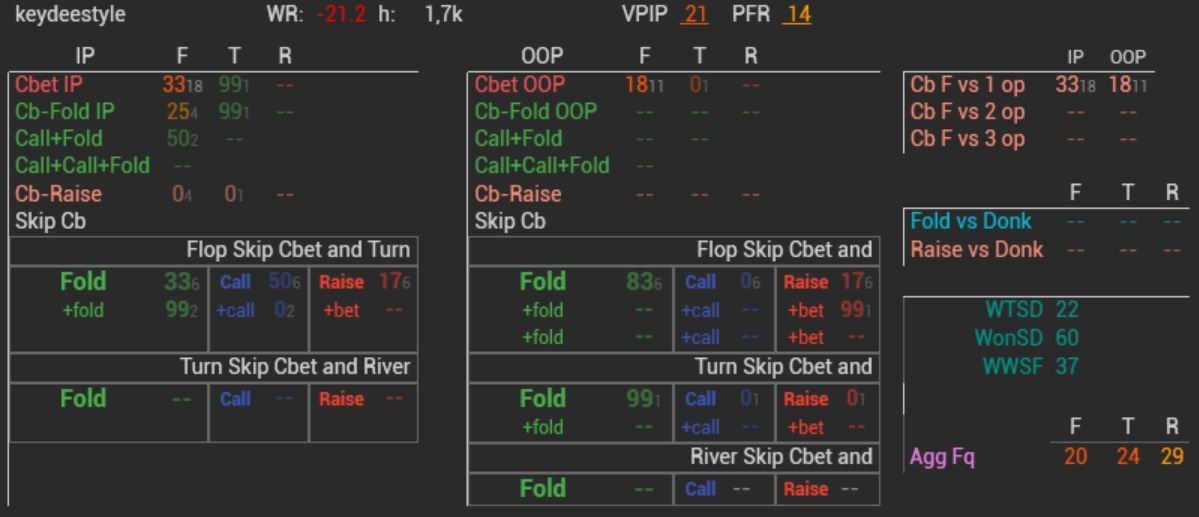Select the Agg Fq label
This screenshot has height=517, width=1199.
942,458
